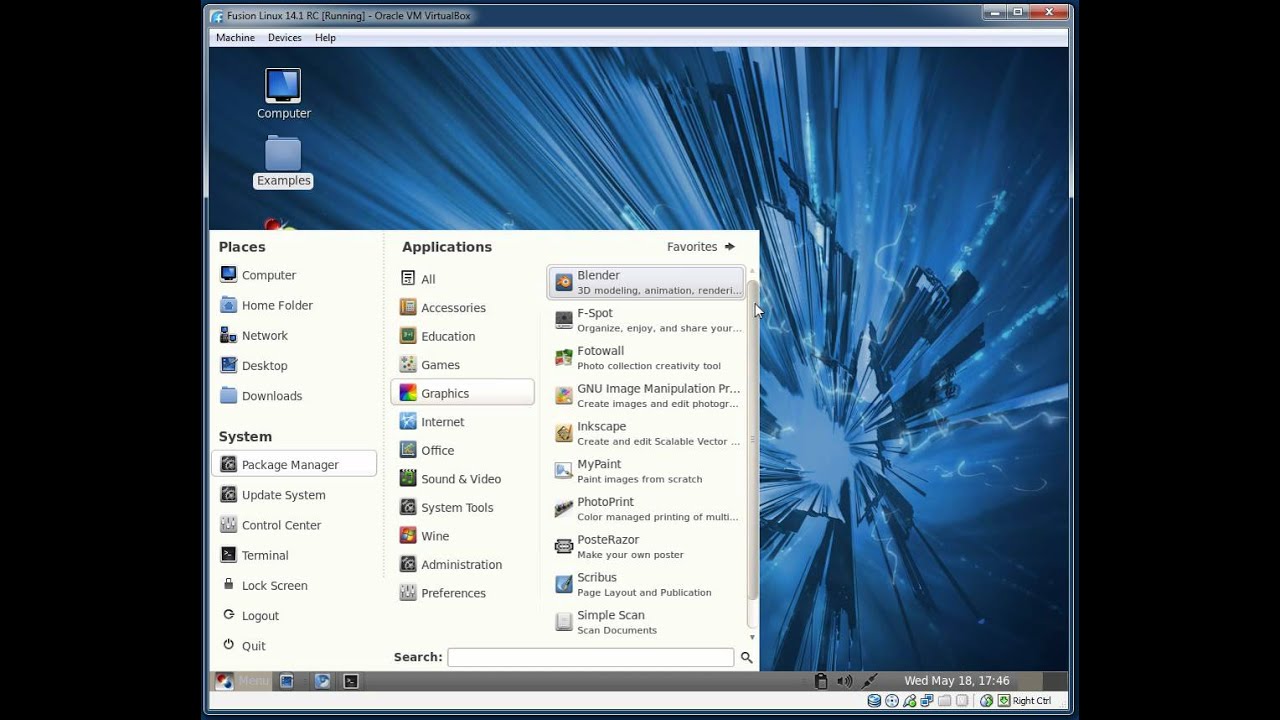Select the Graphics category
The image size is (1280, 720).
[x=462, y=393]
